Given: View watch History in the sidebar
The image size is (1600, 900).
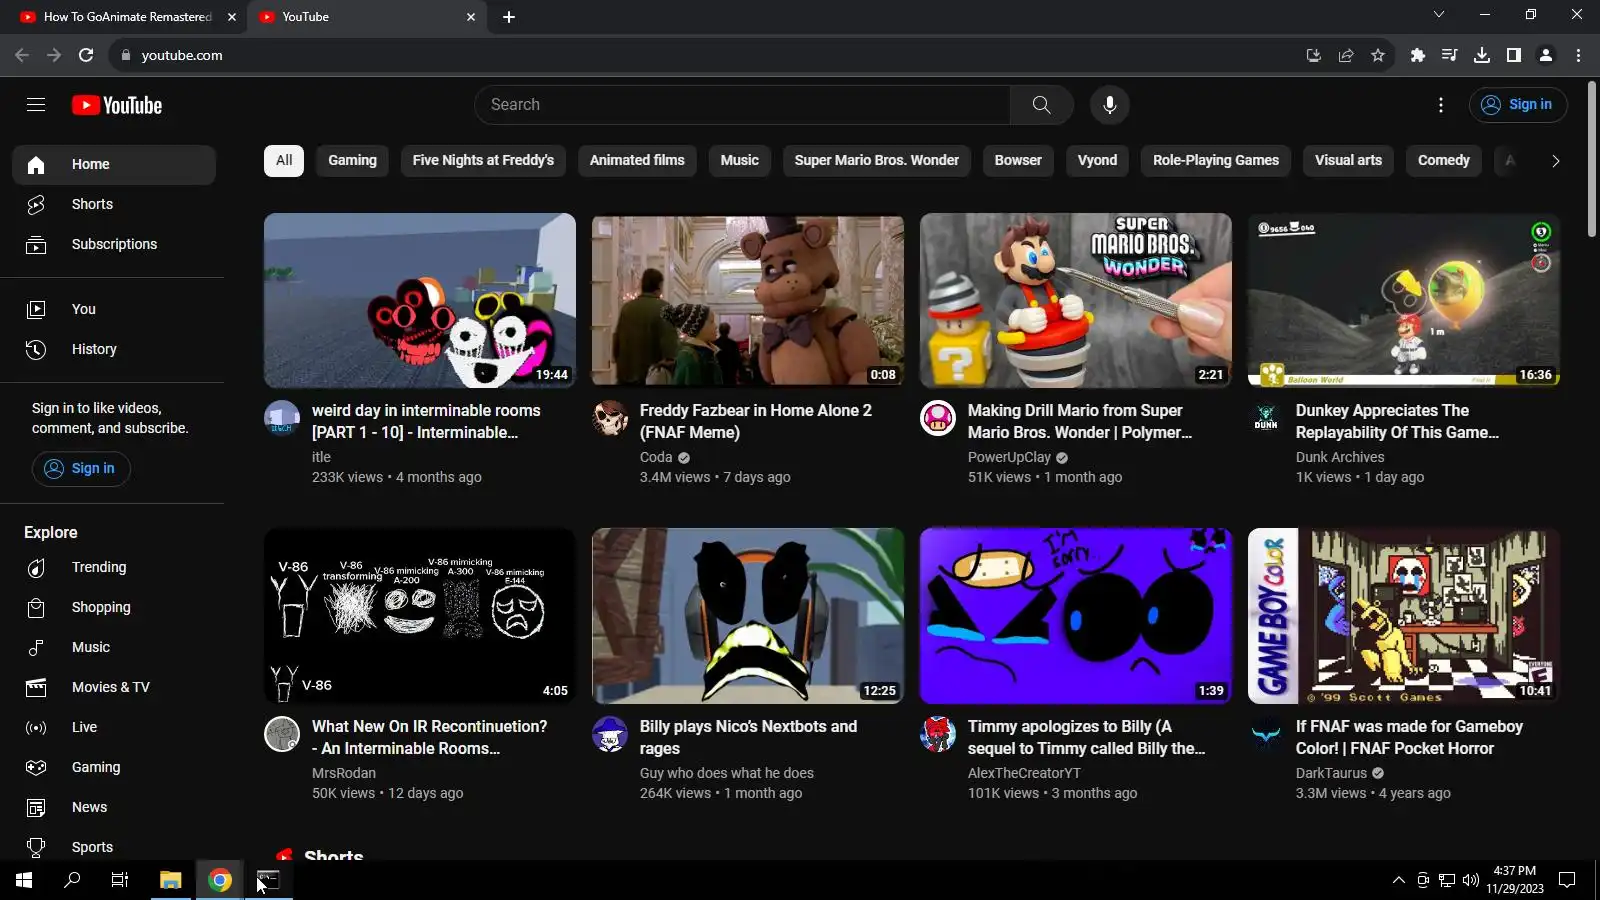Looking at the screenshot, I should [114, 349].
